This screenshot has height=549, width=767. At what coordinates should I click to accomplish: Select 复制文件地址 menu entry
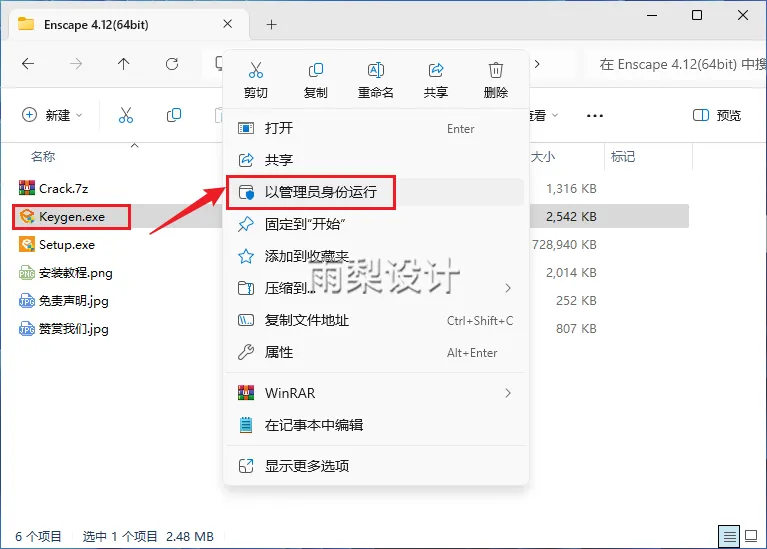coord(375,320)
